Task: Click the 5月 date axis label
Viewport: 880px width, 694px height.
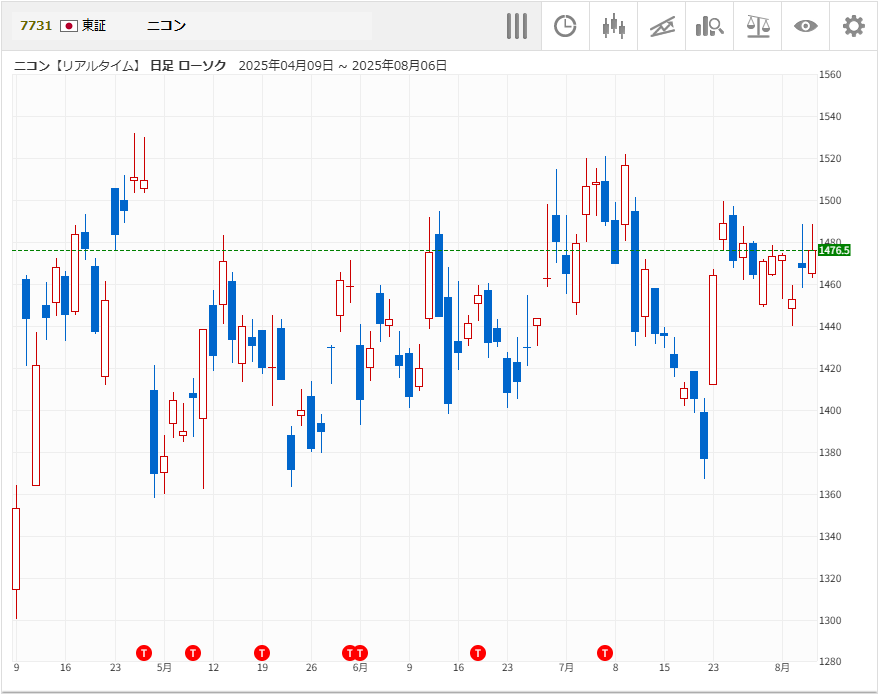Action: coord(164,668)
